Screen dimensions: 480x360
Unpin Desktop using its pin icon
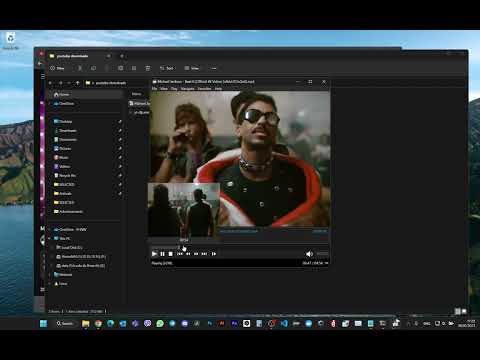pyautogui.click(x=120, y=121)
